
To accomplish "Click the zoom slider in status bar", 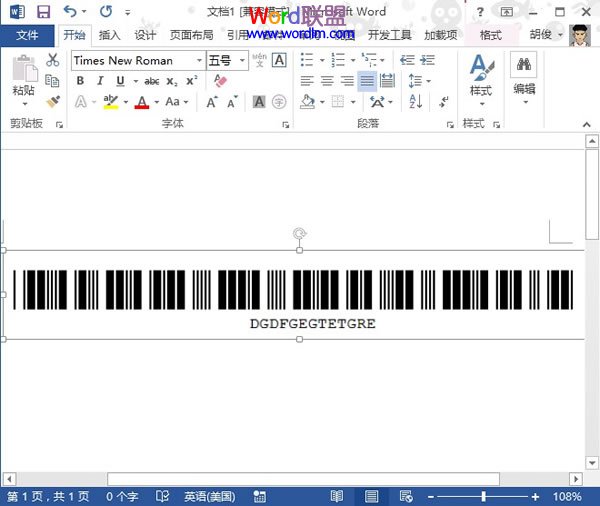I will (x=484, y=497).
